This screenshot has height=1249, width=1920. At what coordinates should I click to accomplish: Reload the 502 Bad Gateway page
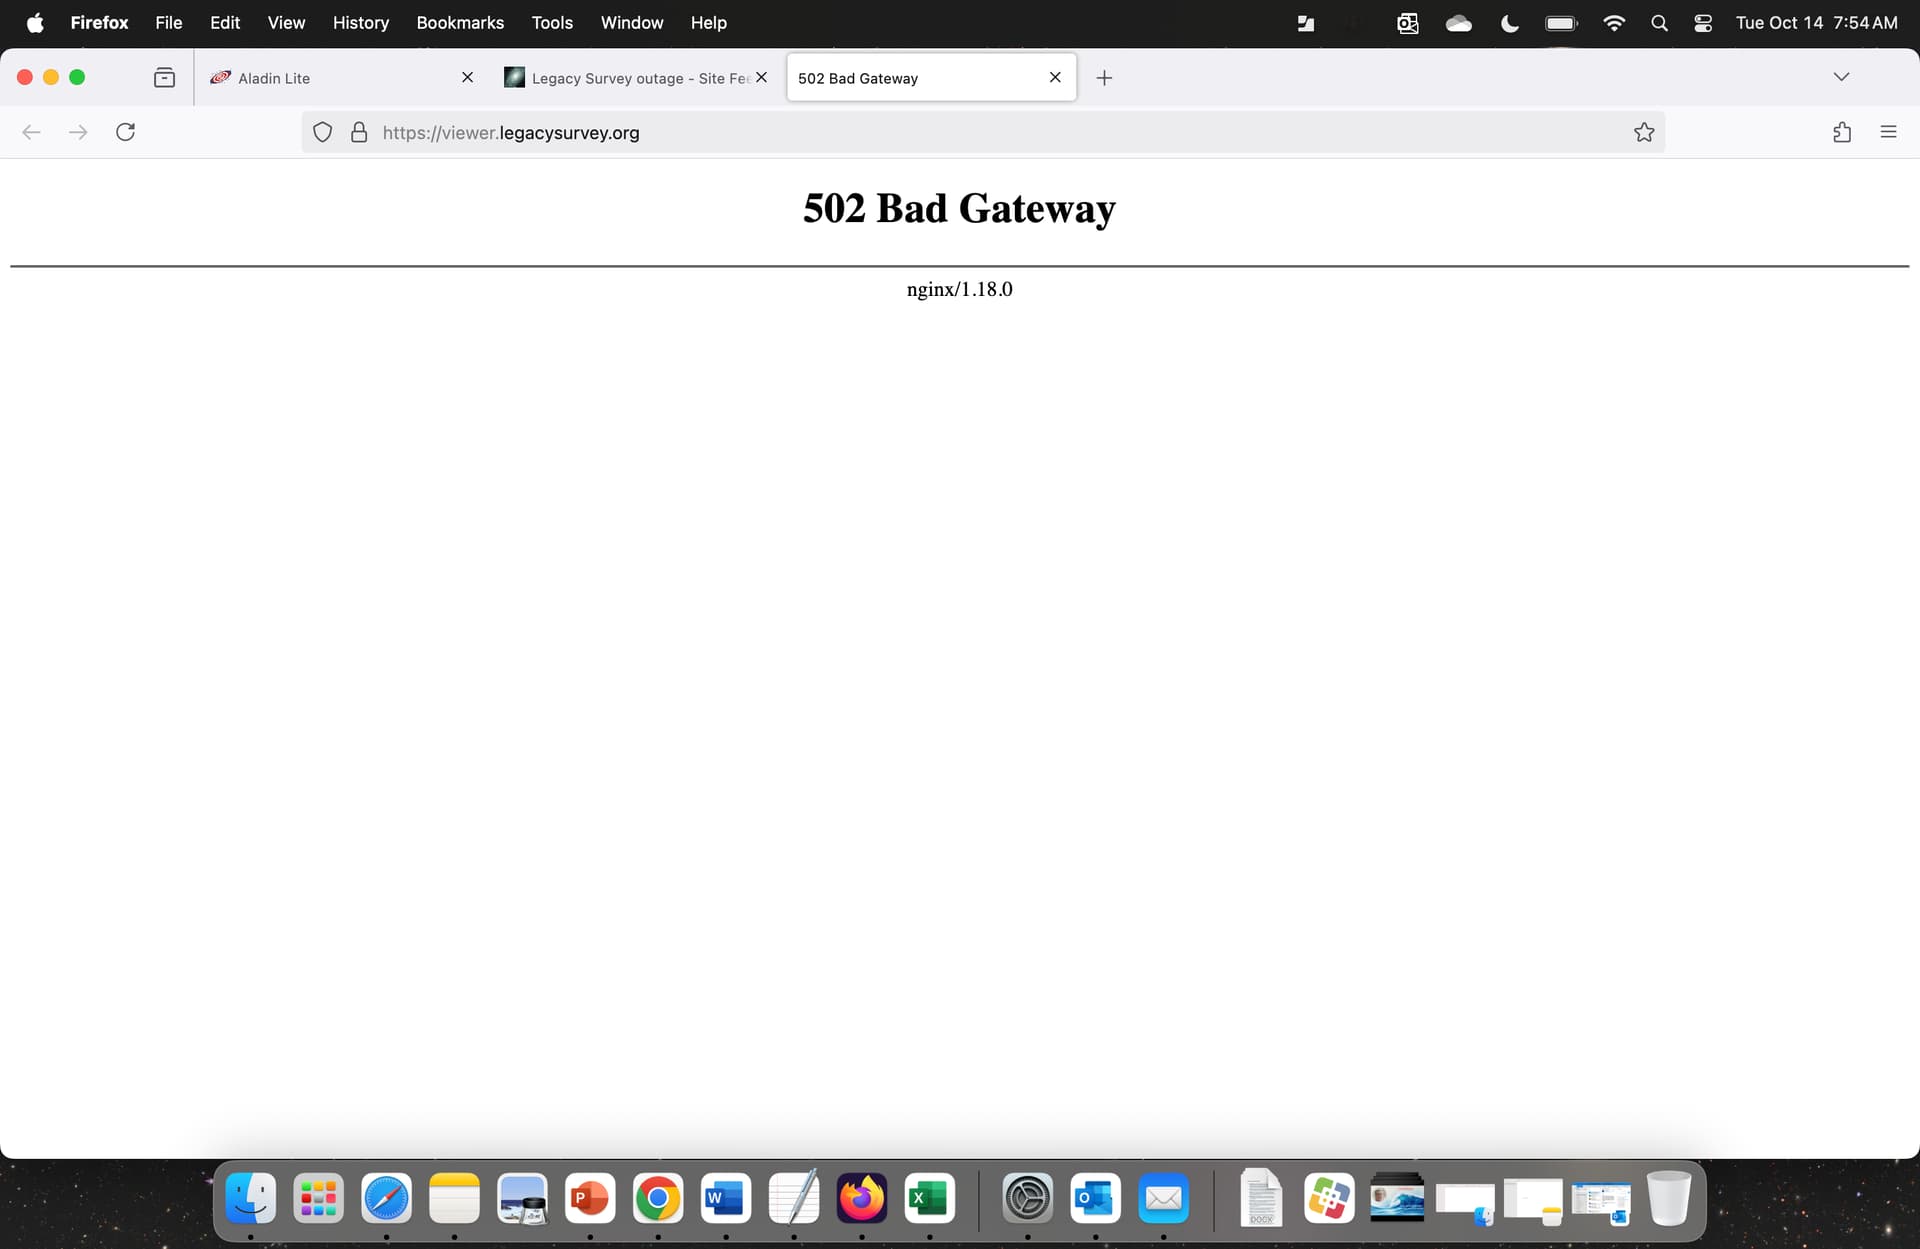click(125, 132)
